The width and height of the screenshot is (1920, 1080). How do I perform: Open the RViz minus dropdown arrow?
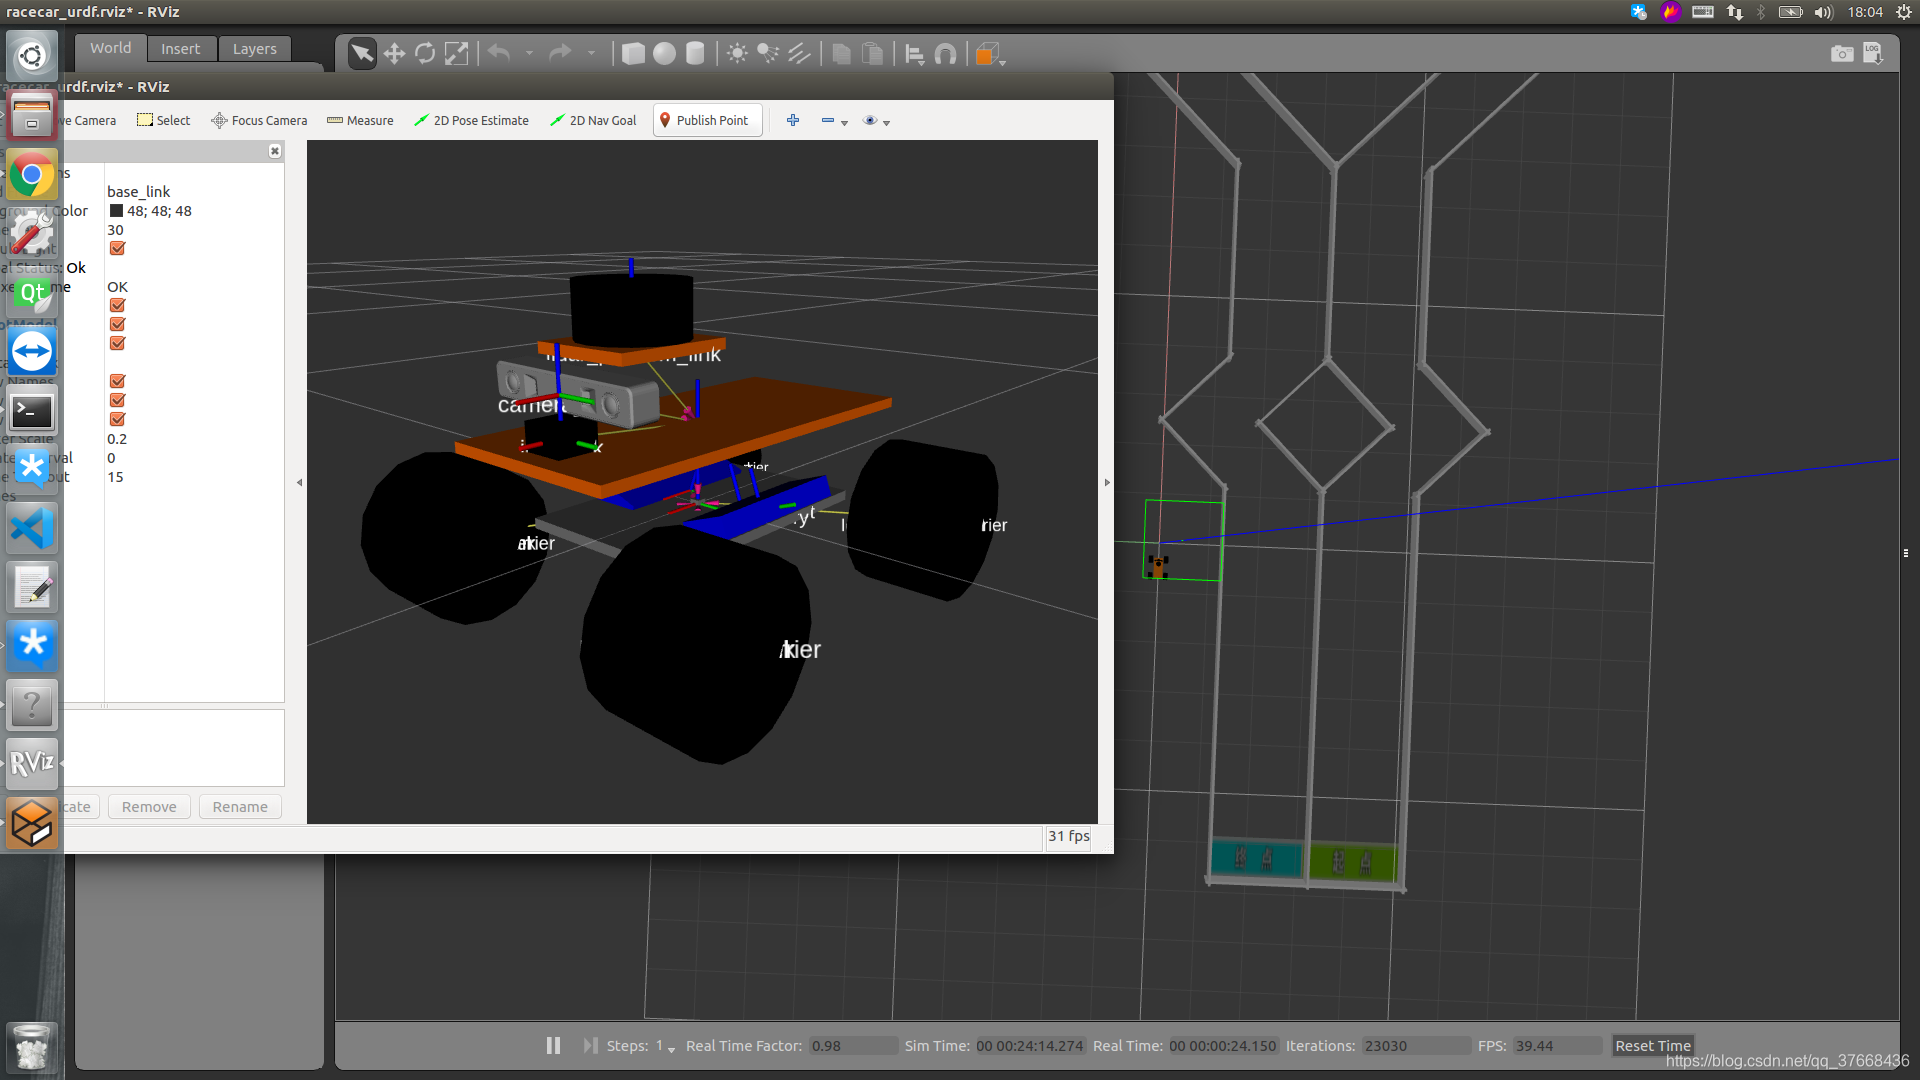pyautogui.click(x=845, y=122)
